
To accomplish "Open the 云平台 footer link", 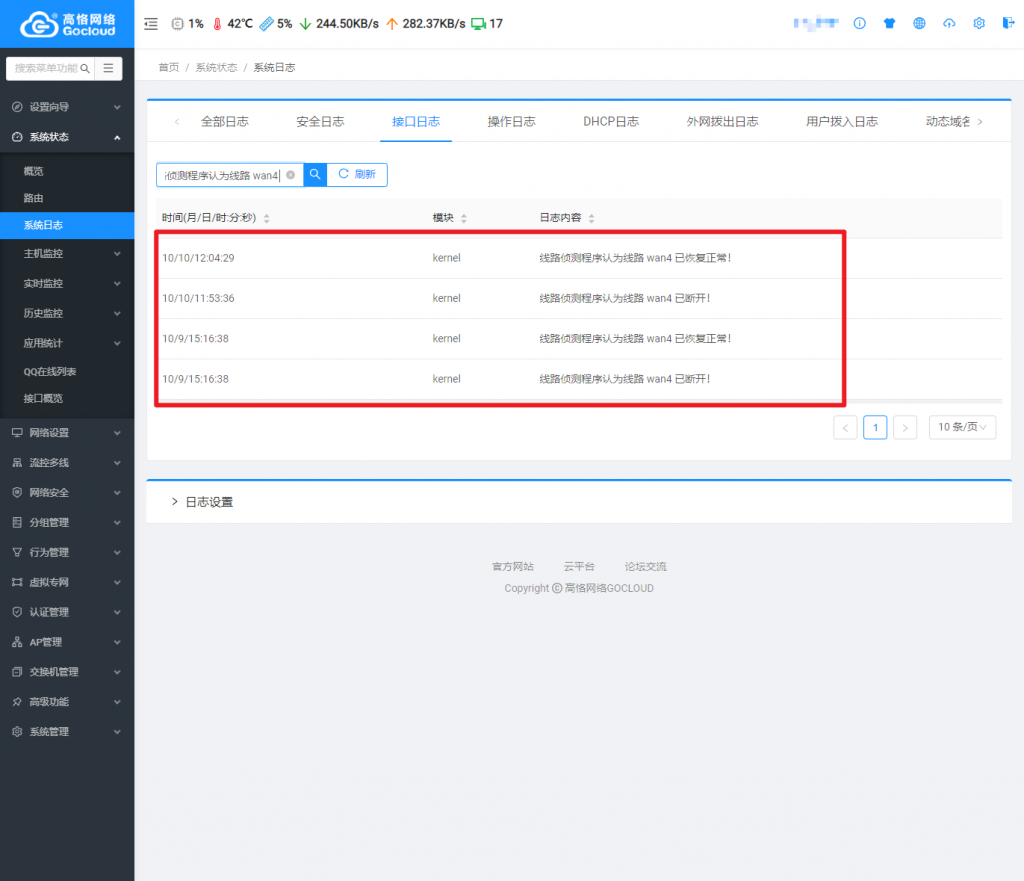I will (x=579, y=567).
